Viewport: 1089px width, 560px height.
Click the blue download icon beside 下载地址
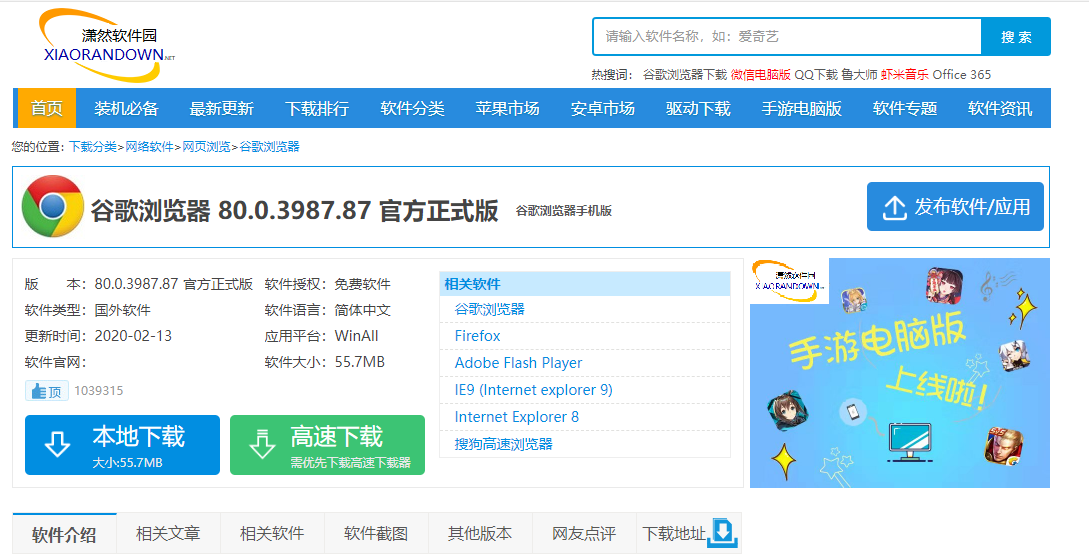click(x=722, y=534)
